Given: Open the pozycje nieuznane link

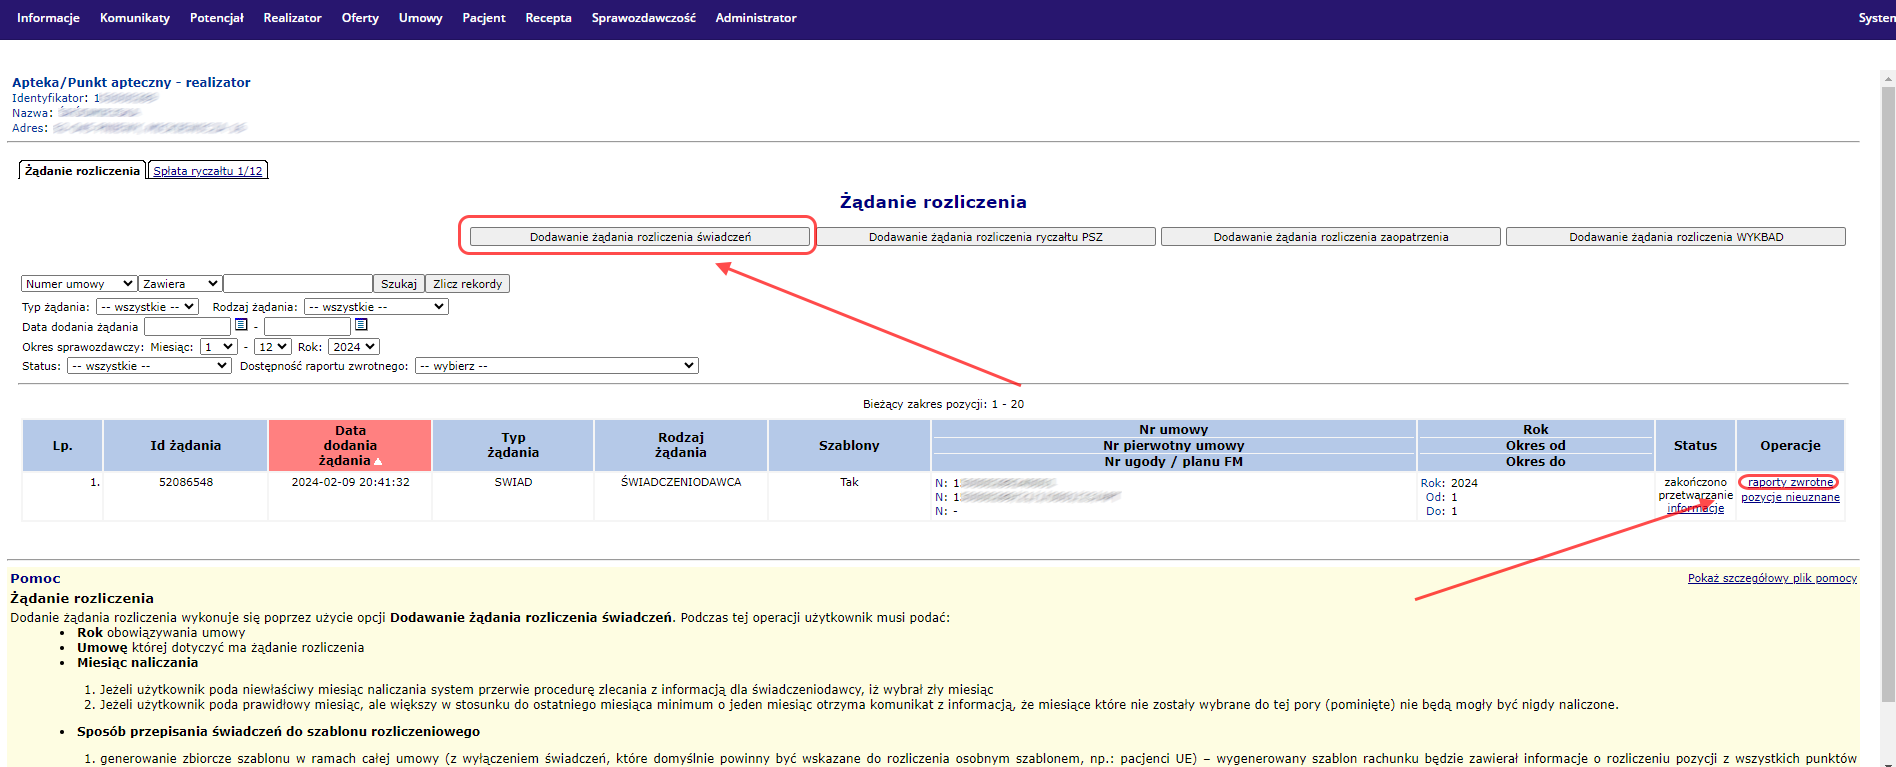Looking at the screenshot, I should coord(1790,497).
